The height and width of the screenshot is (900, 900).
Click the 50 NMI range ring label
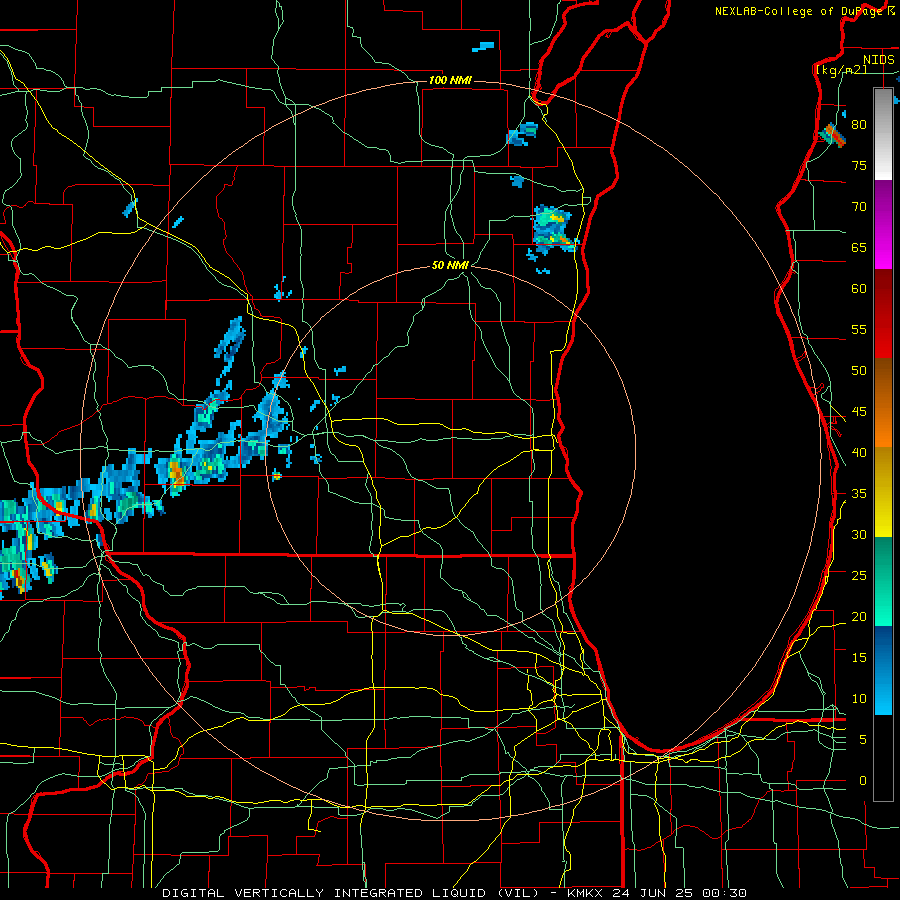[x=450, y=265]
